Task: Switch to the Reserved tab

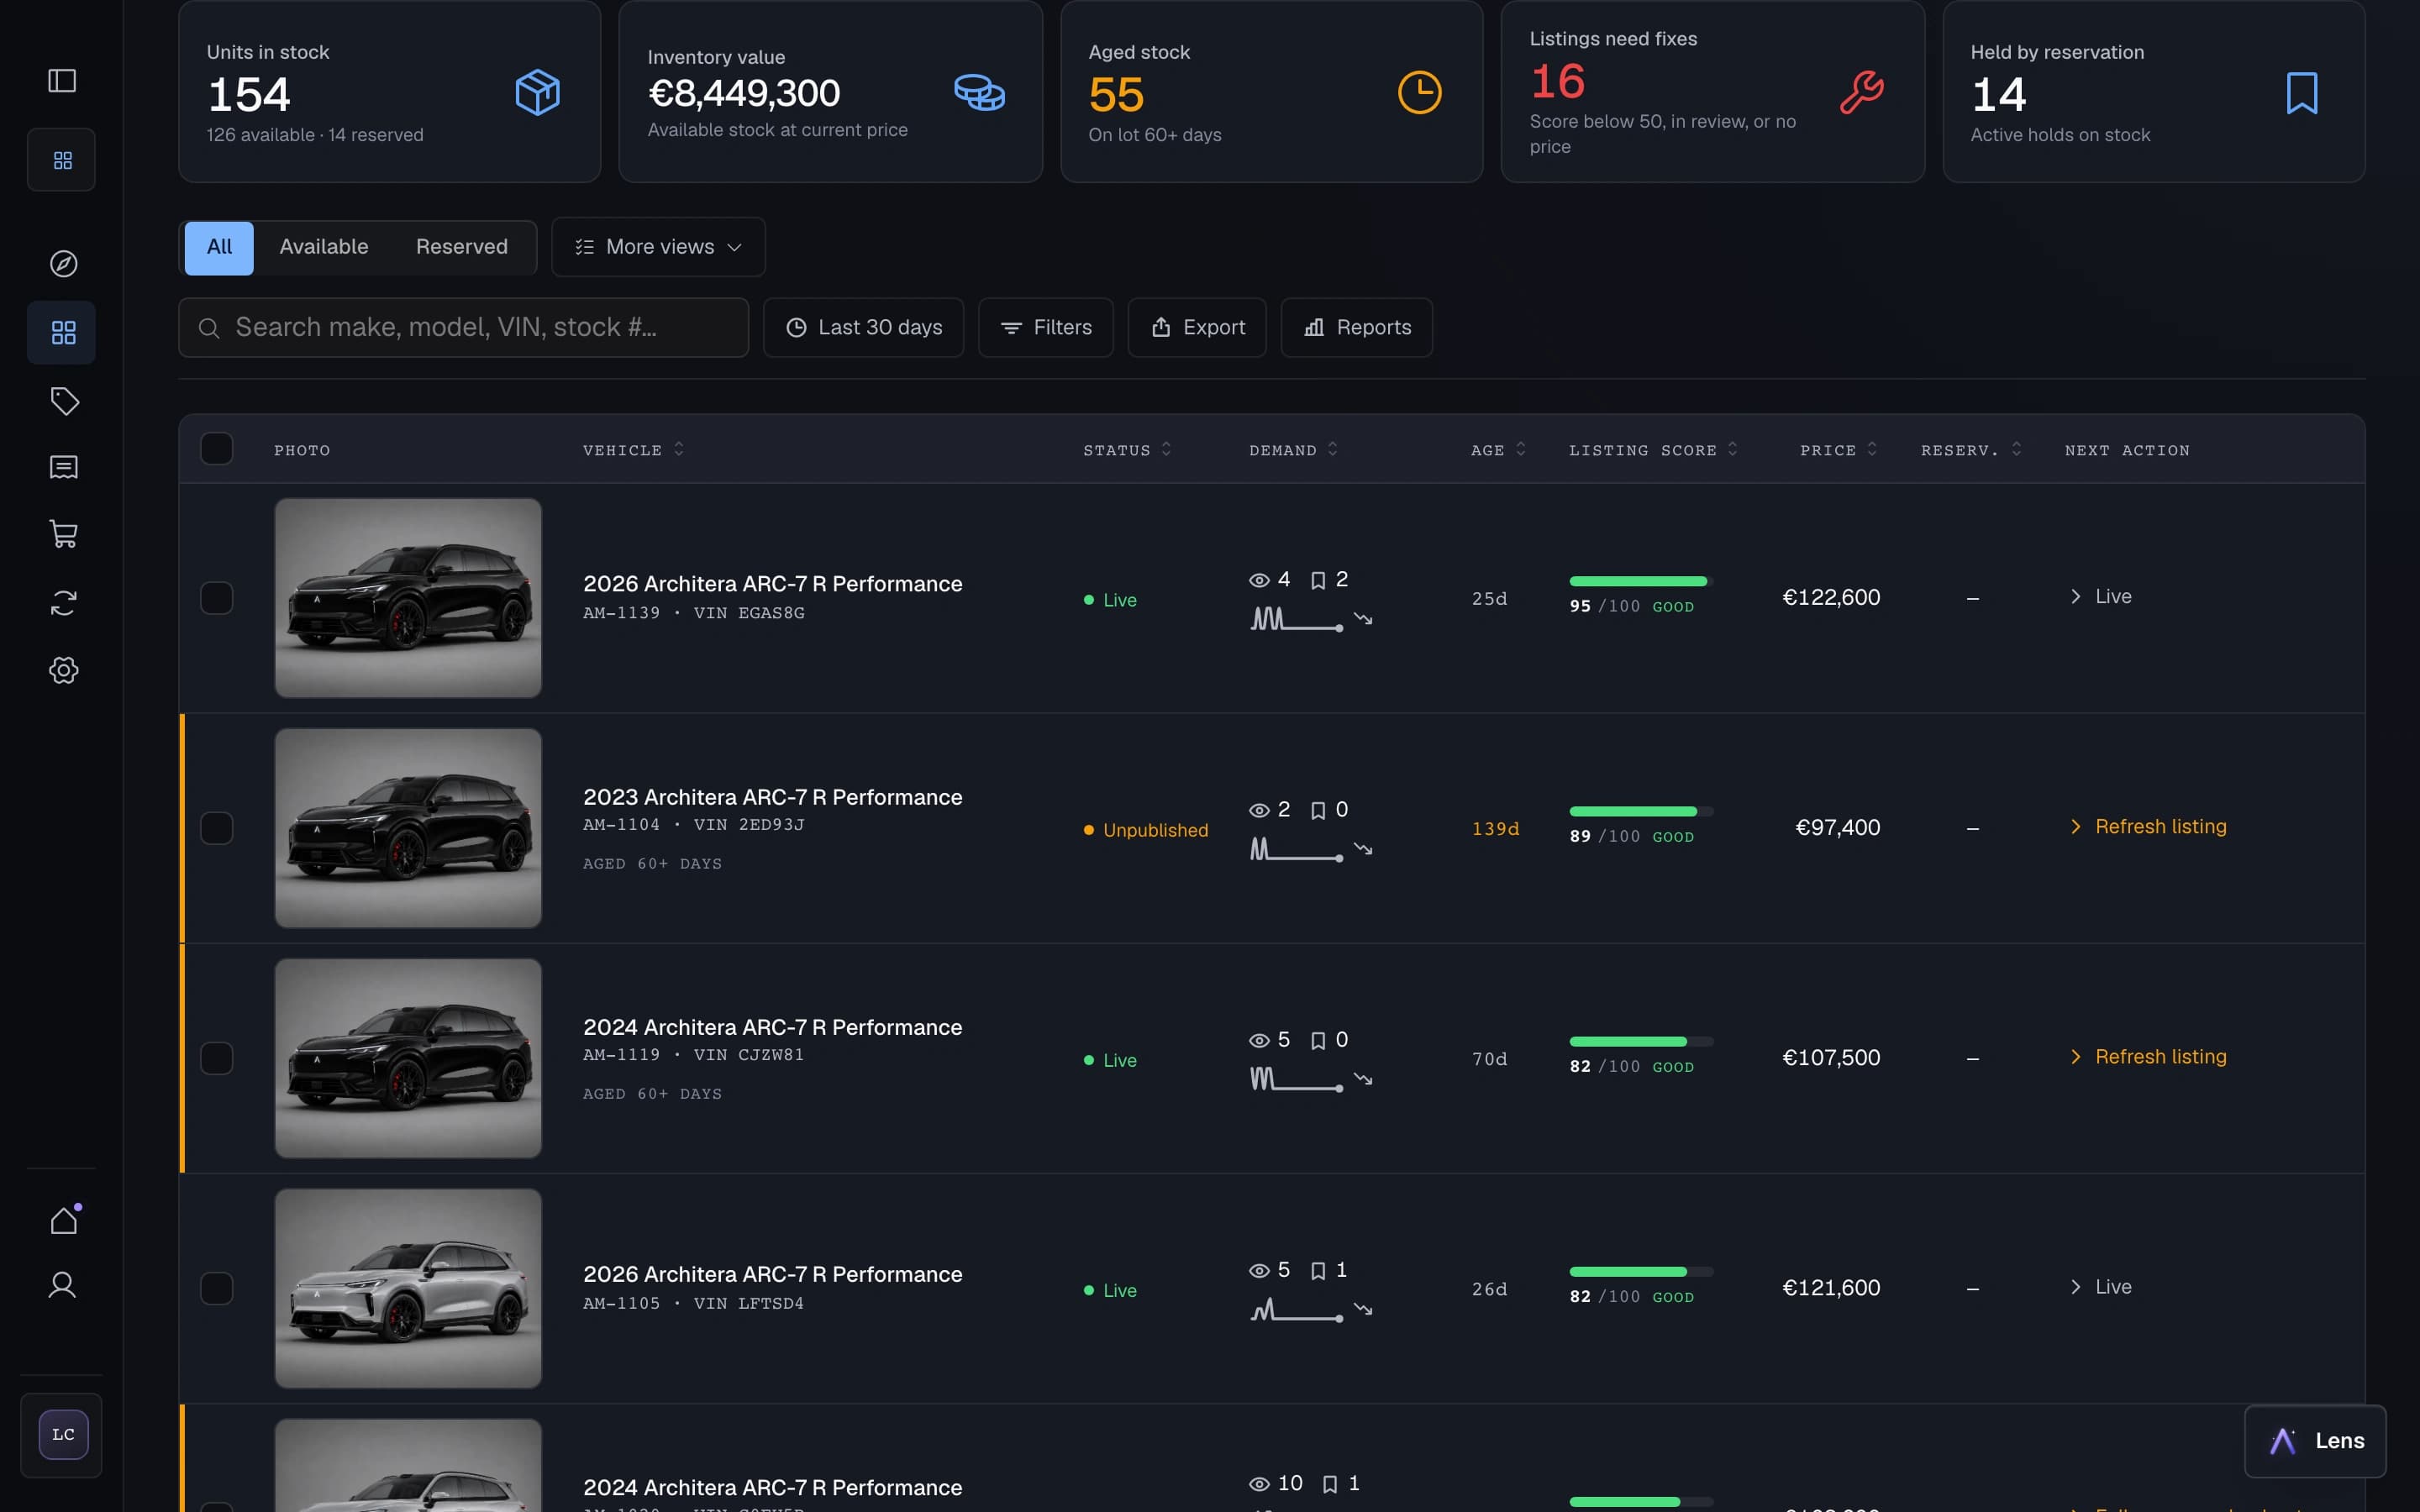Action: 462,247
